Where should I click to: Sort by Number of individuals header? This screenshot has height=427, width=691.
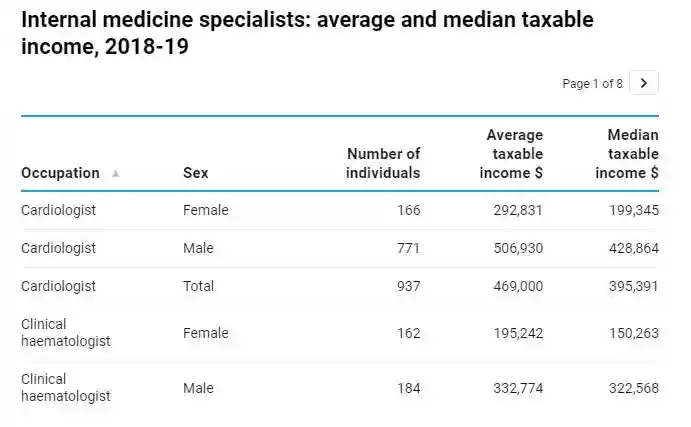click(x=383, y=163)
